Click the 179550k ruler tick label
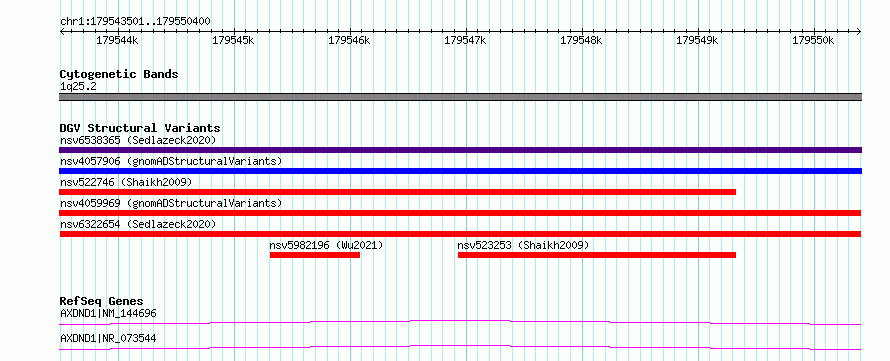The height and width of the screenshot is (361, 890). coord(813,41)
